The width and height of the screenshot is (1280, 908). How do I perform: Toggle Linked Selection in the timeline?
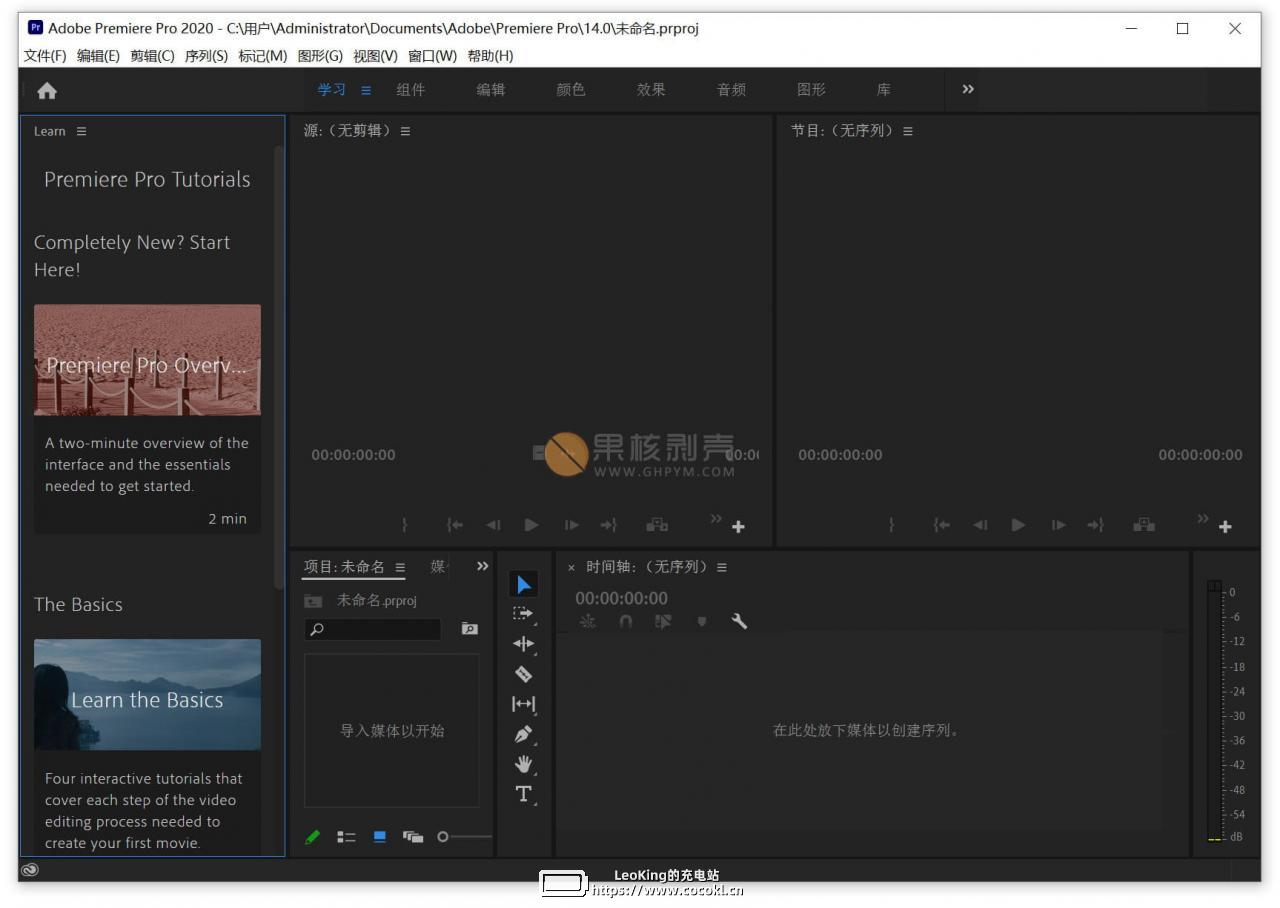[663, 621]
